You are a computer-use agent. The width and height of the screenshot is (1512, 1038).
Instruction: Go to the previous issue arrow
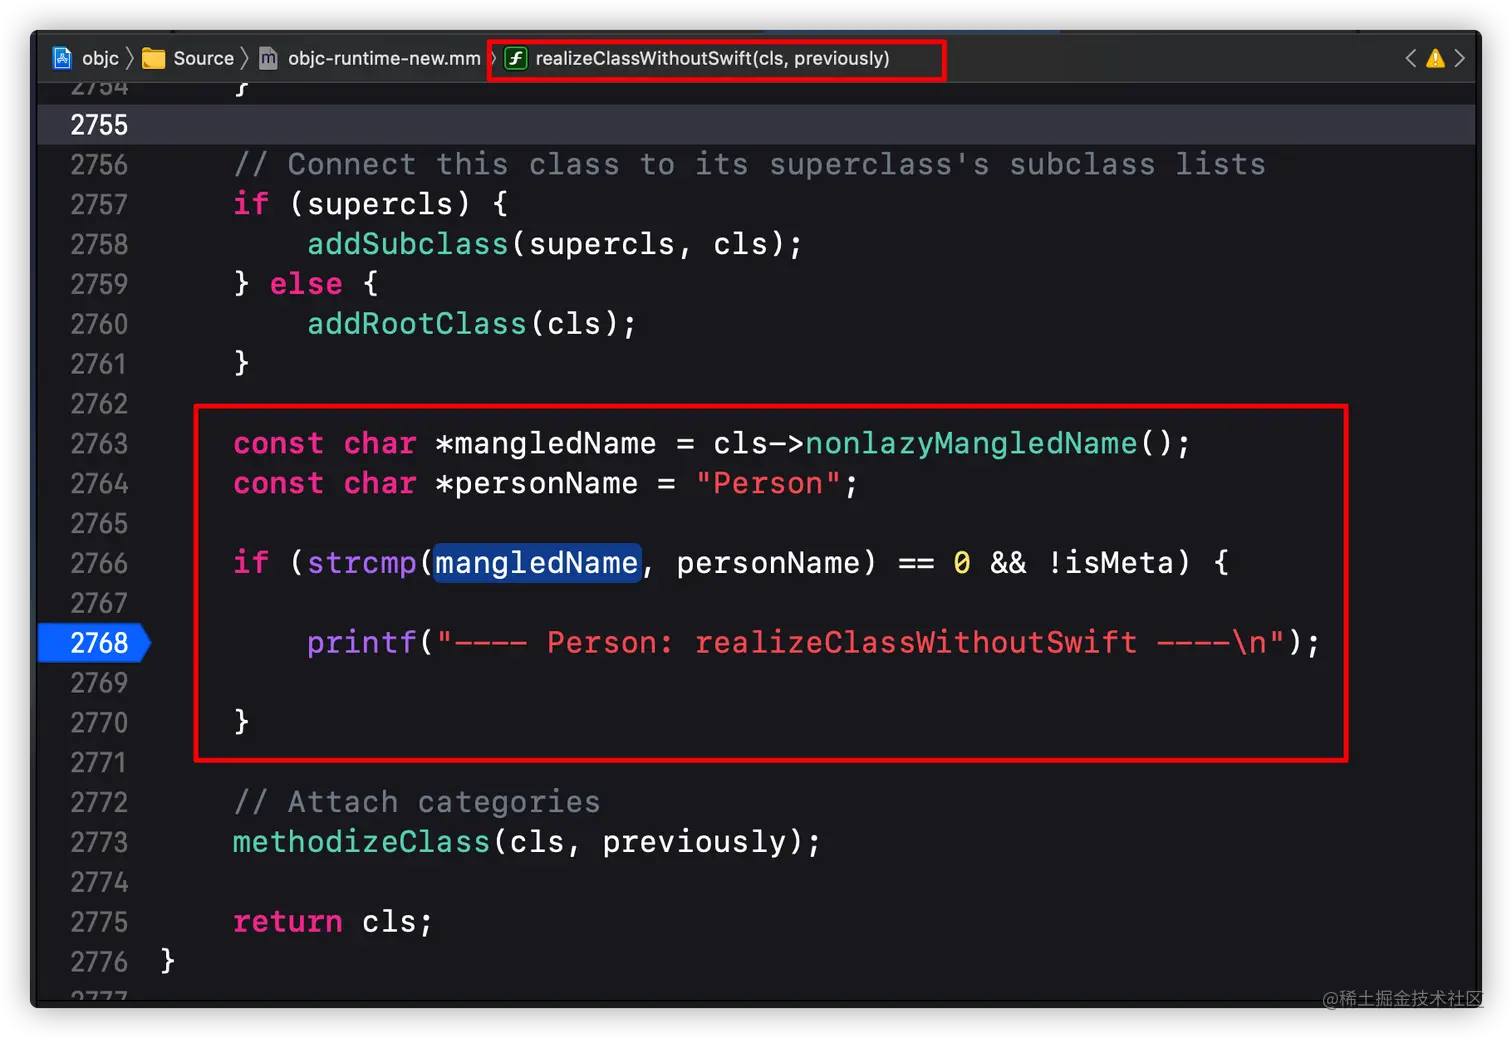[x=1410, y=58]
